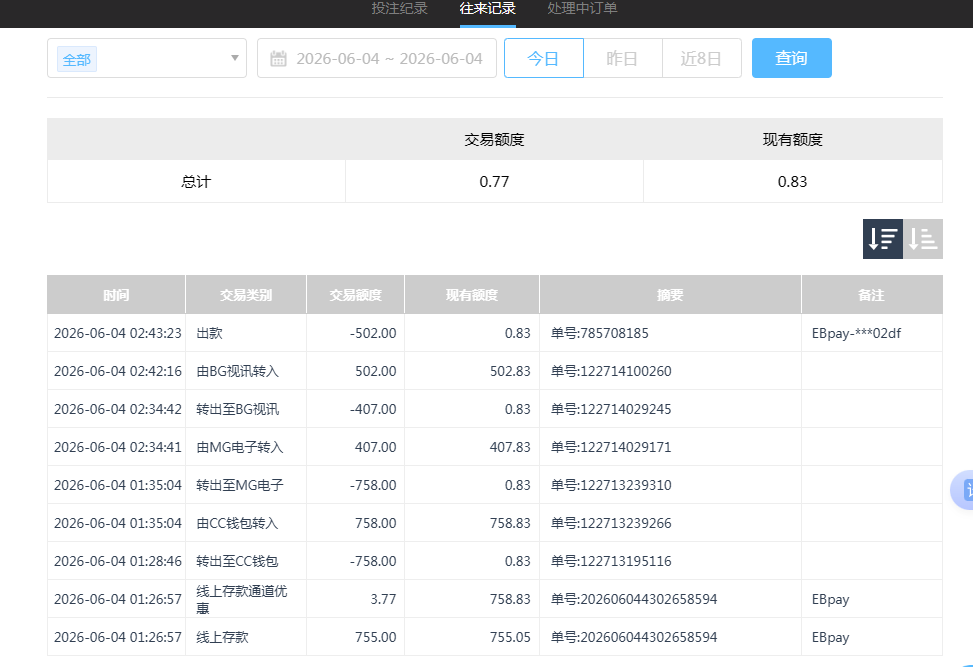The height and width of the screenshot is (667, 973).
Task: Select amount 3.77
Action: (x=383, y=599)
